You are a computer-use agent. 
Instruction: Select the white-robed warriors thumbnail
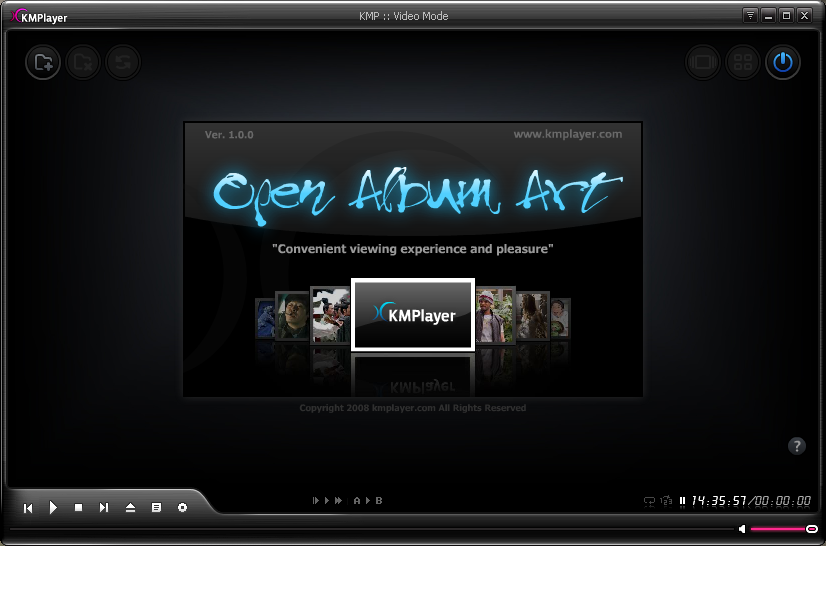(x=330, y=316)
